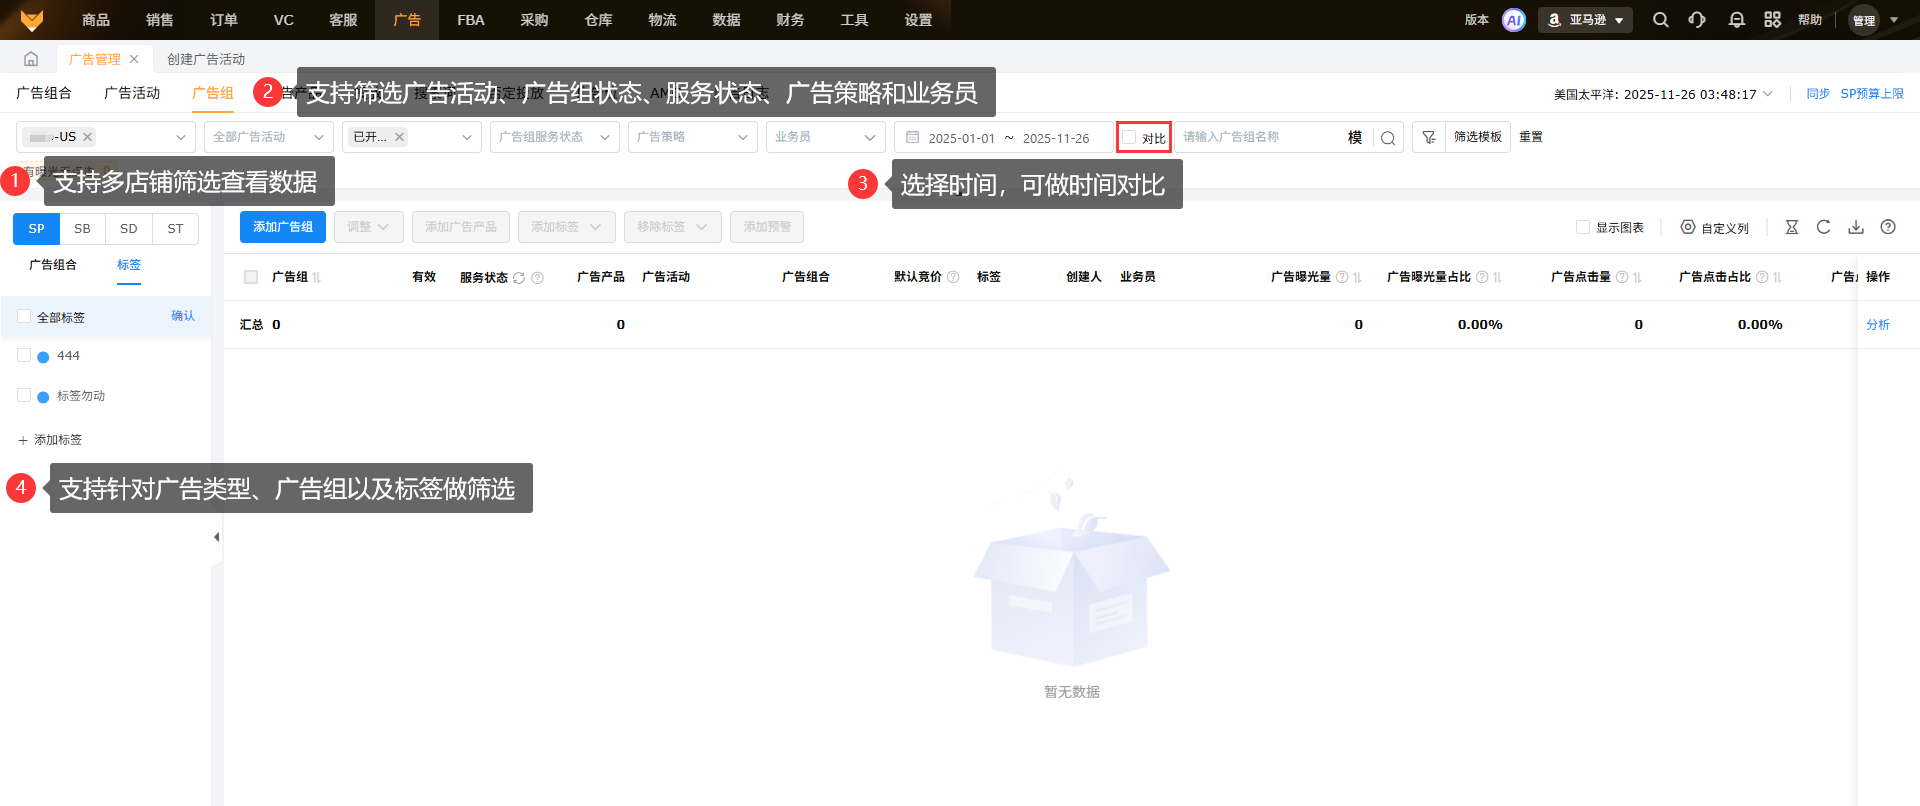Screen dimensions: 1920x806
Task: Sort by 广告曝光量 column
Action: click(x=1357, y=278)
